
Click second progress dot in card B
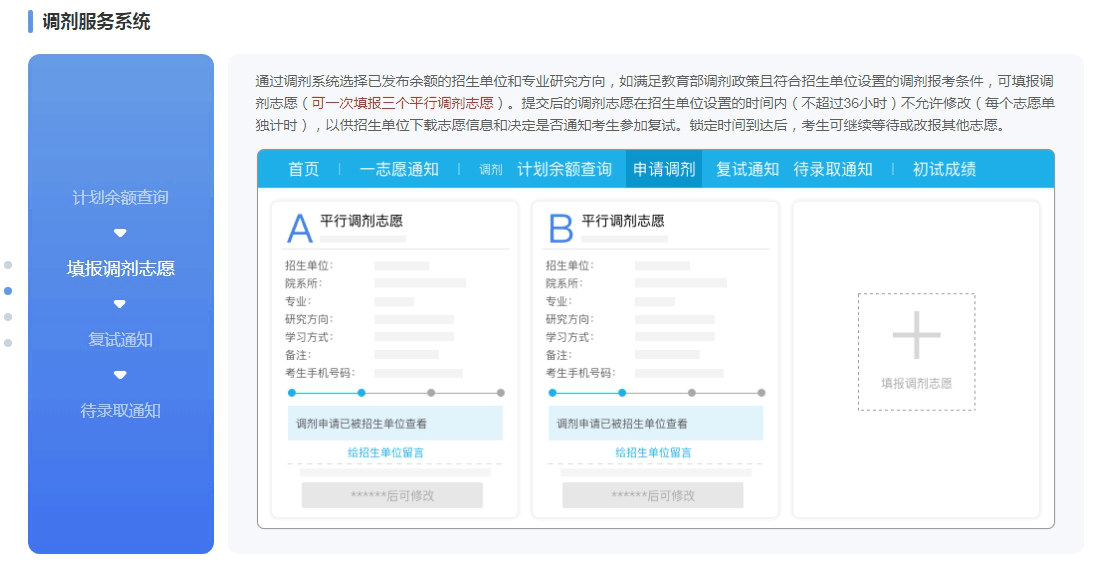tap(622, 393)
